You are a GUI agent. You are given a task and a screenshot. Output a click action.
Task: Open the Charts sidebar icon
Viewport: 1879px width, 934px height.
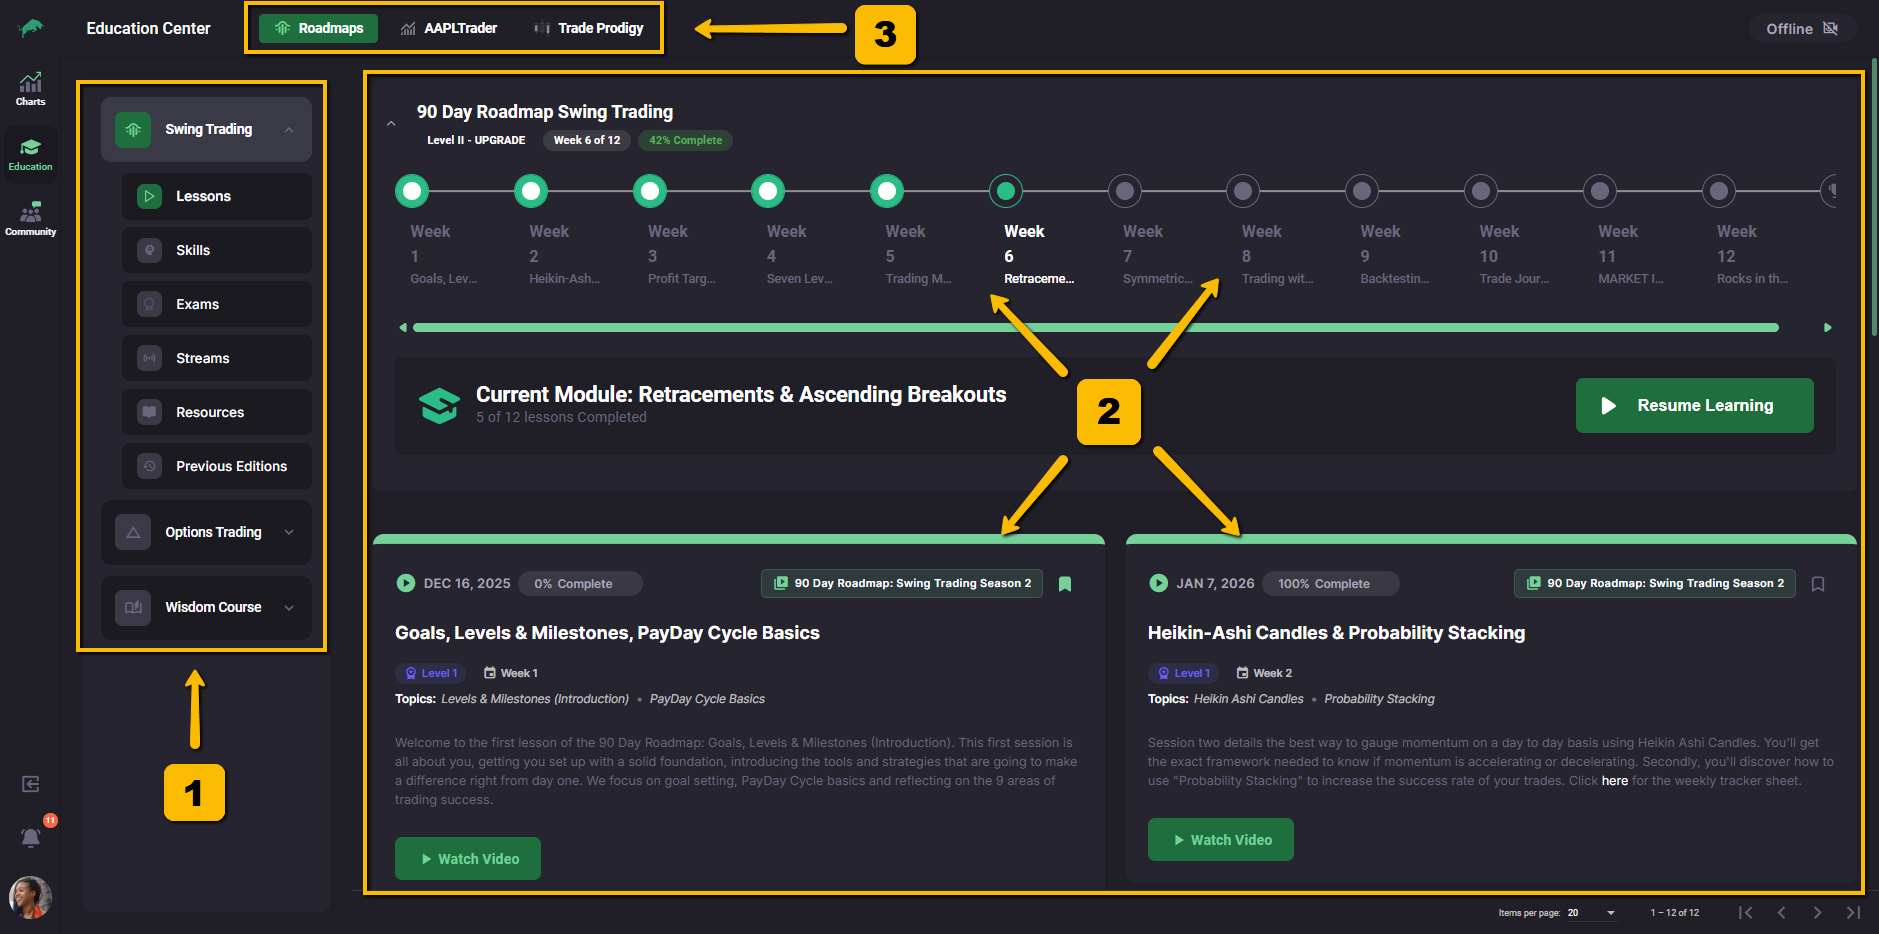(30, 89)
